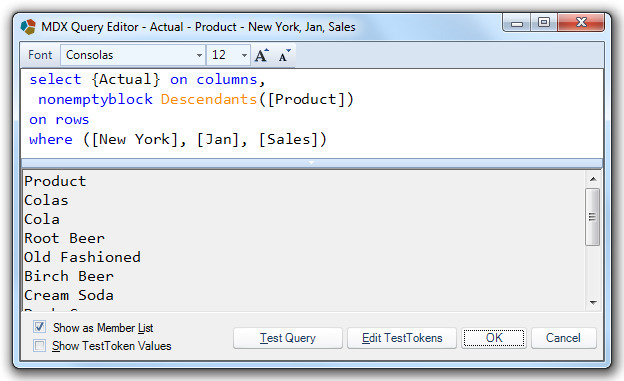The height and width of the screenshot is (381, 624).
Task: Maximize the MDX Query Editor window
Action: (544, 22)
